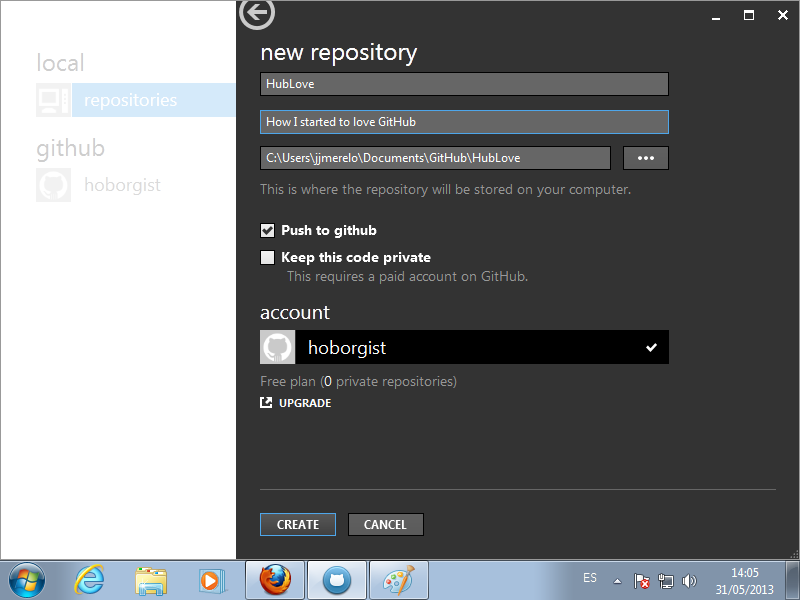The image size is (800, 600).
Task: Click the repository path field
Action: [x=435, y=158]
